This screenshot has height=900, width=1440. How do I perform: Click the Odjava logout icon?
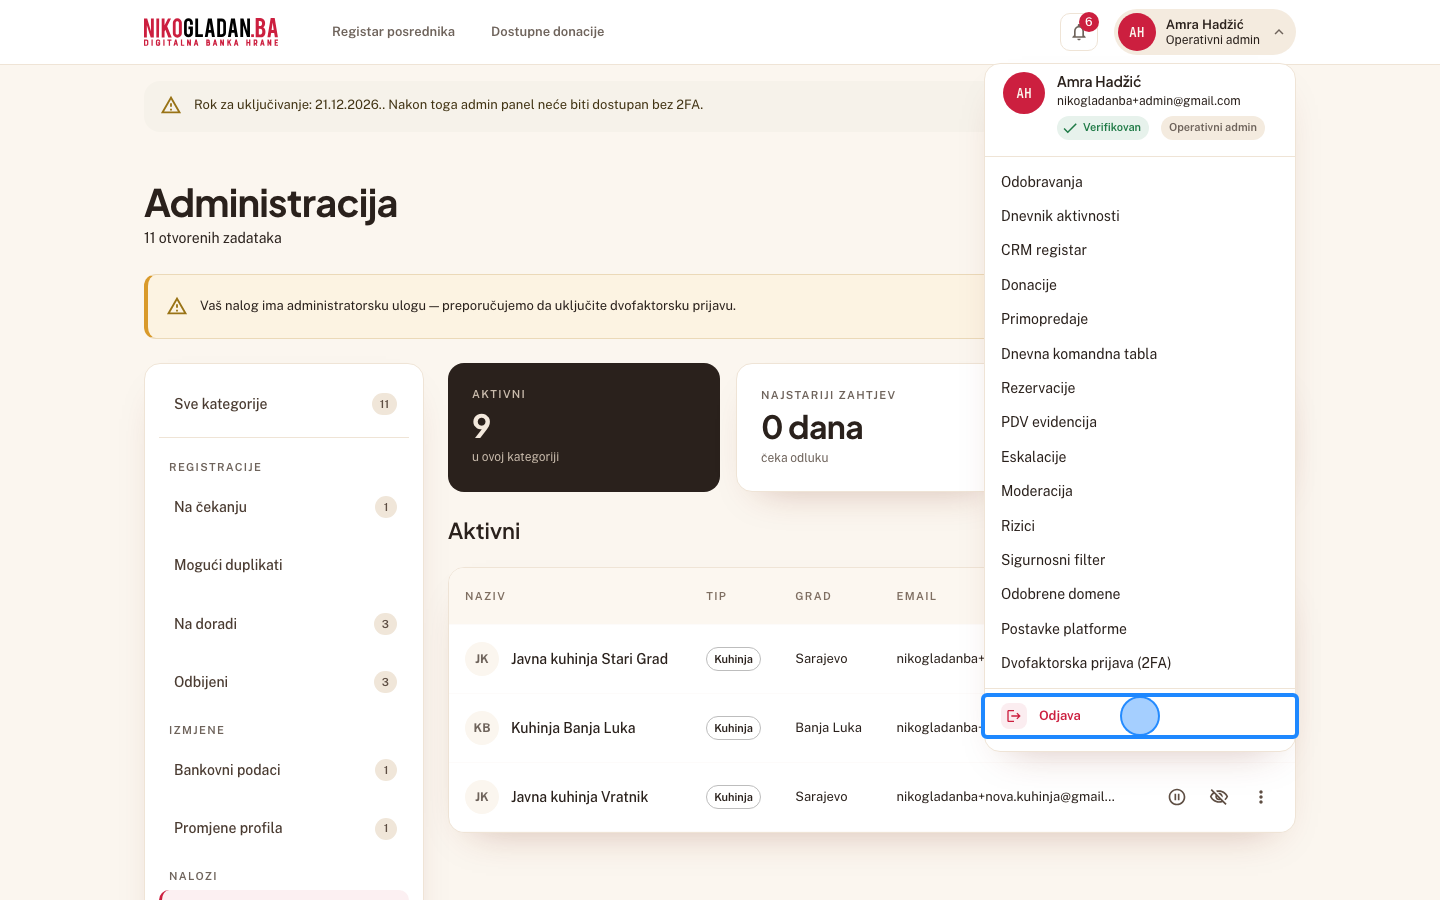coord(1014,716)
